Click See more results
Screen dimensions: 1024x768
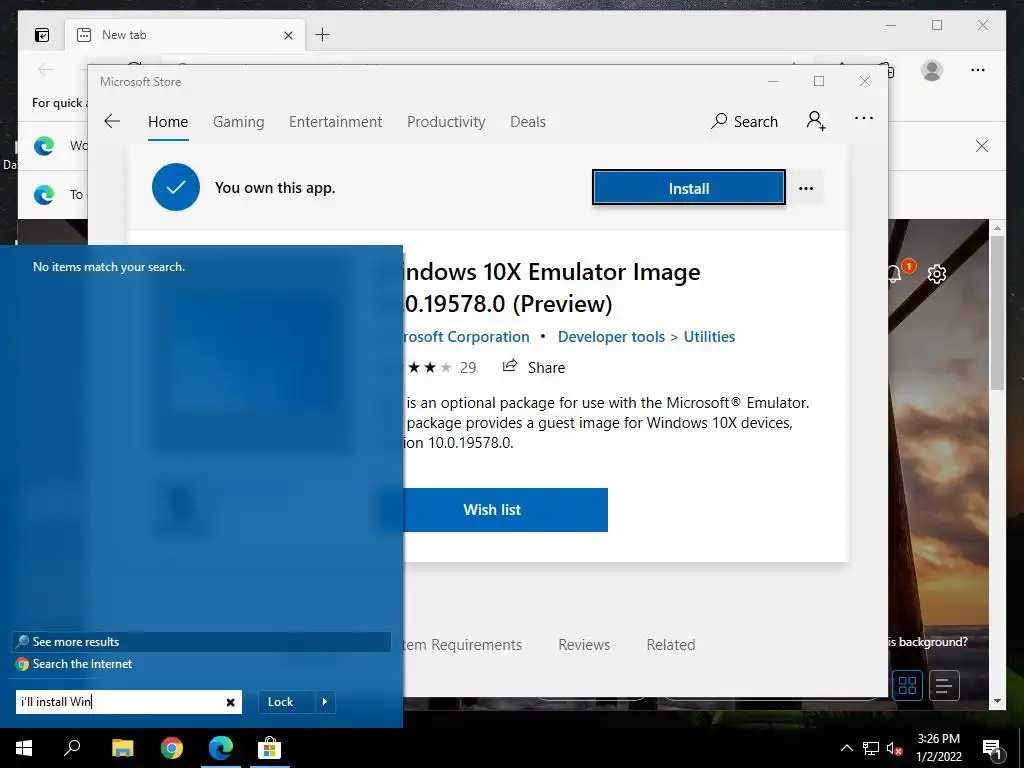coord(202,641)
